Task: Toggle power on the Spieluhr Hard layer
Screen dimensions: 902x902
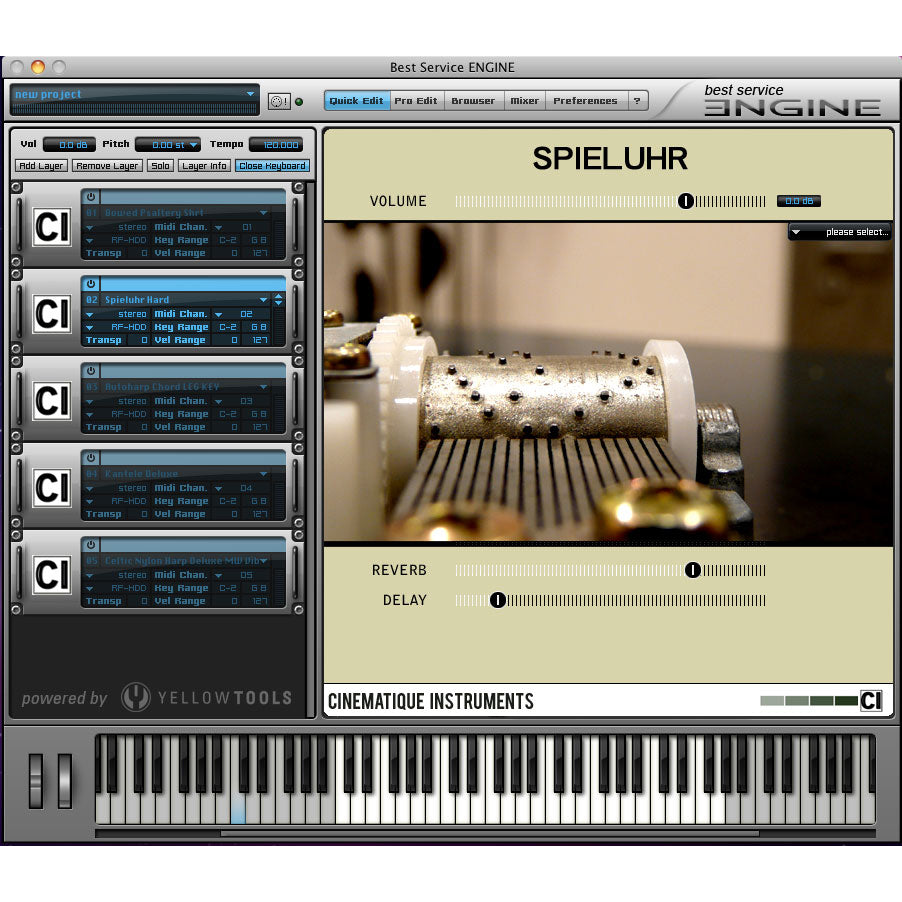Action: tap(90, 284)
